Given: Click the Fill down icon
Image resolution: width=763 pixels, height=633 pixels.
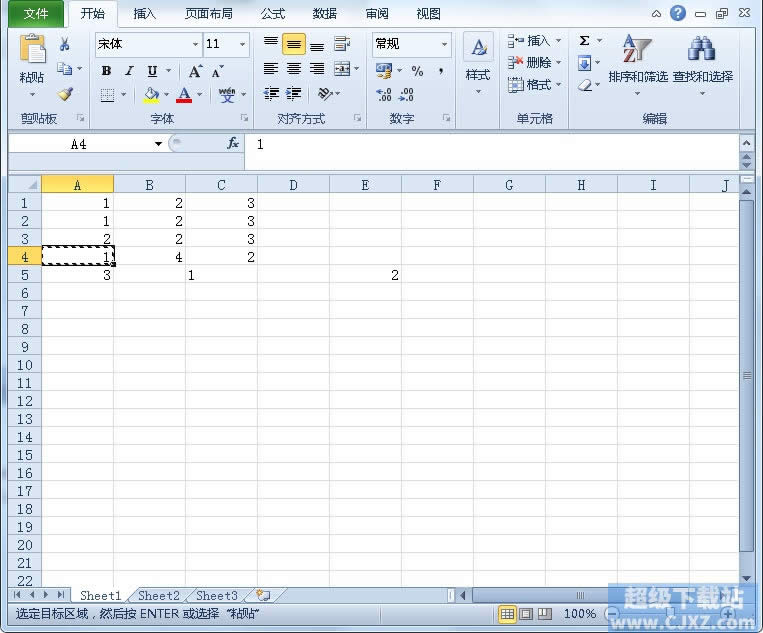Looking at the screenshot, I should (x=584, y=63).
